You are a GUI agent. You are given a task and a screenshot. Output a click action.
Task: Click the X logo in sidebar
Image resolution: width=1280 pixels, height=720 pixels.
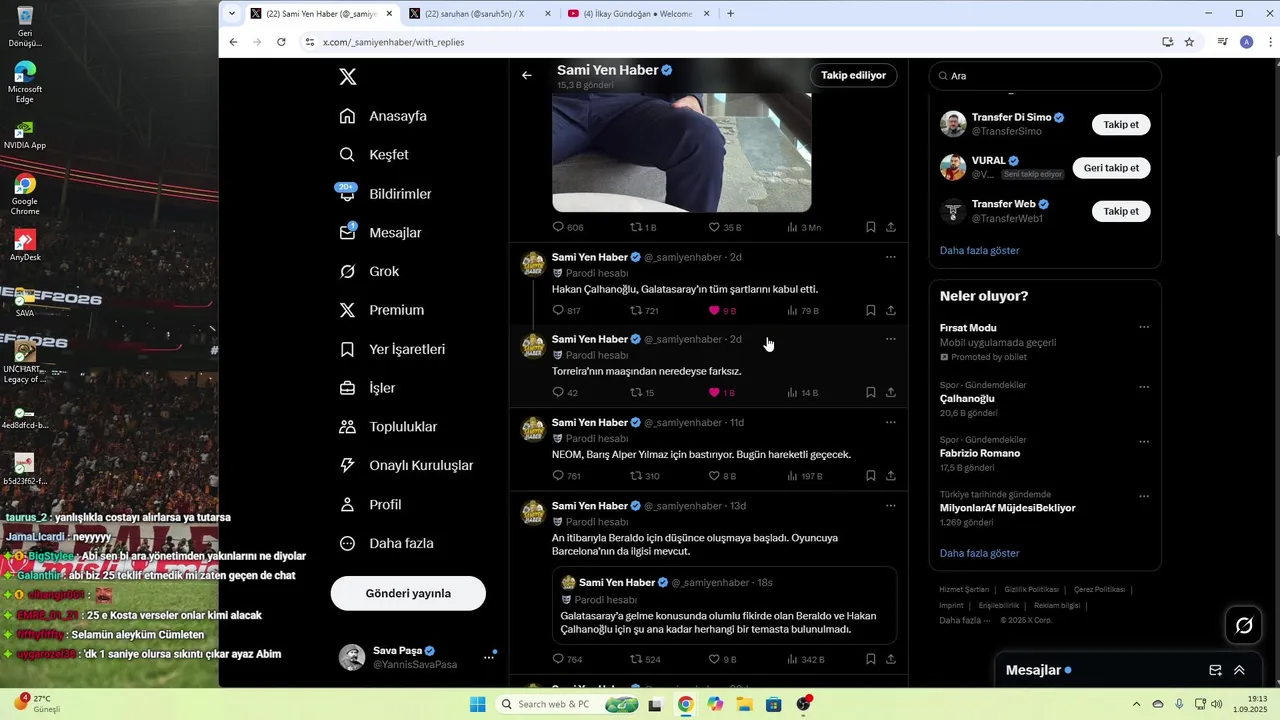click(x=347, y=77)
